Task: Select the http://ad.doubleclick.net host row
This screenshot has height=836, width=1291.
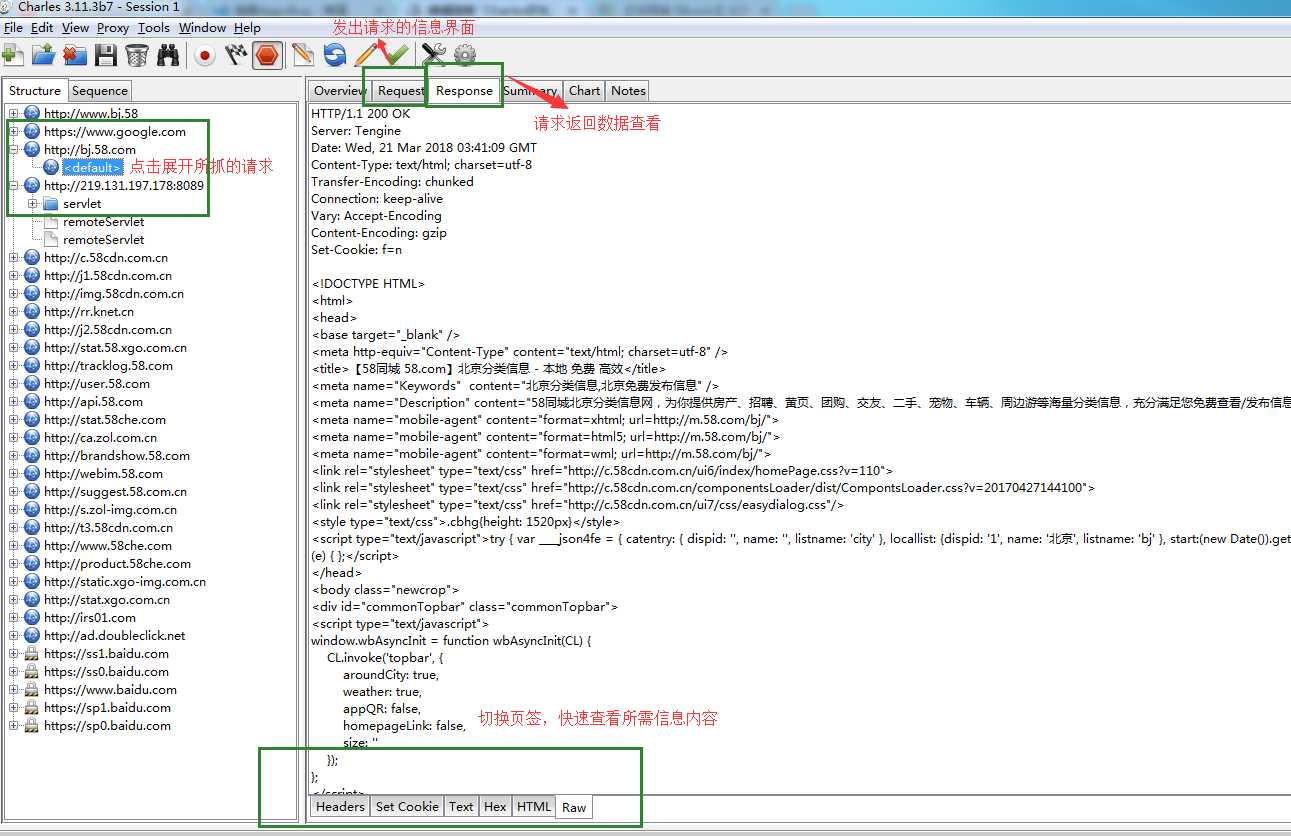Action: (115, 636)
